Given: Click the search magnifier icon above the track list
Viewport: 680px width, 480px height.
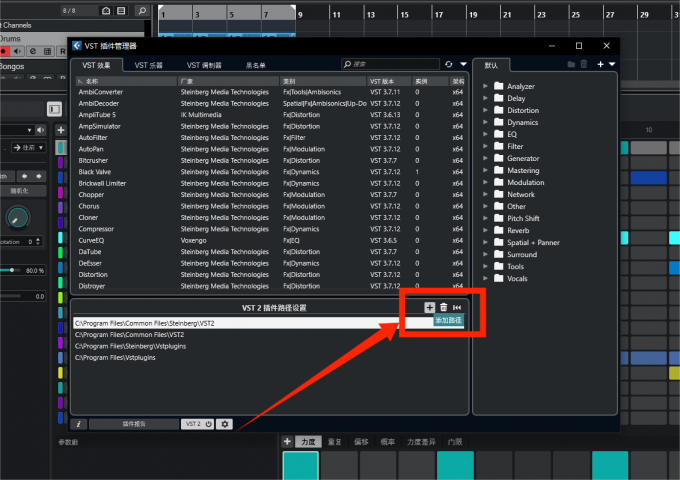Looking at the screenshot, I should click(x=142, y=10).
